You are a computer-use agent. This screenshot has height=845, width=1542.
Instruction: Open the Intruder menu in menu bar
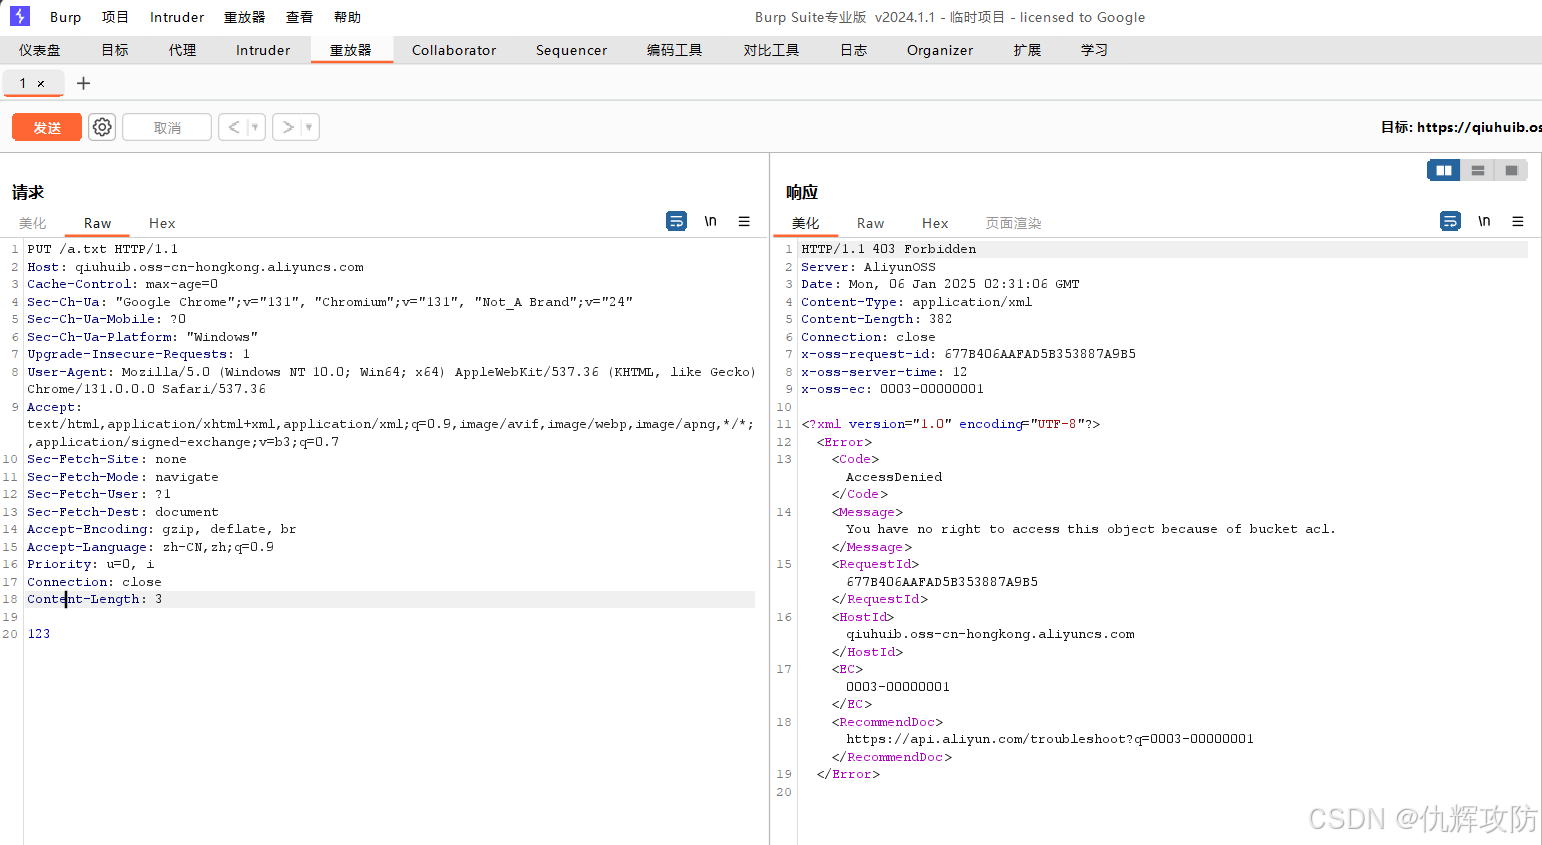[177, 17]
